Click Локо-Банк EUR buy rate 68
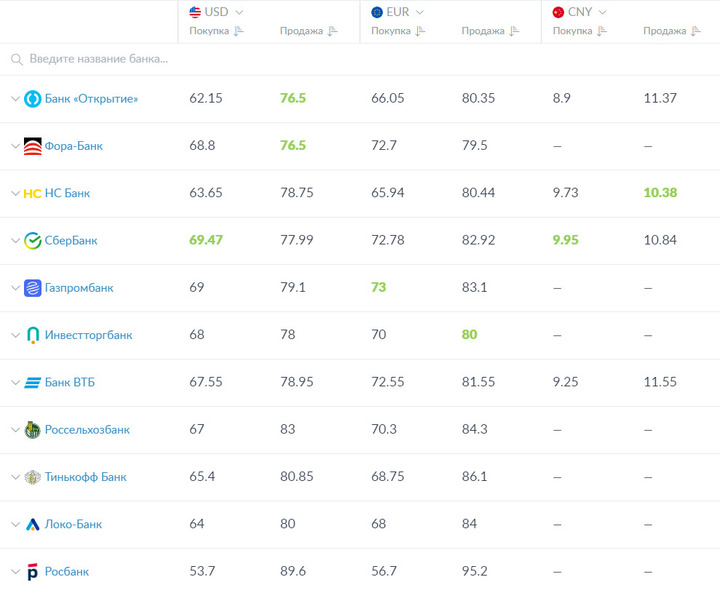 pyautogui.click(x=378, y=524)
